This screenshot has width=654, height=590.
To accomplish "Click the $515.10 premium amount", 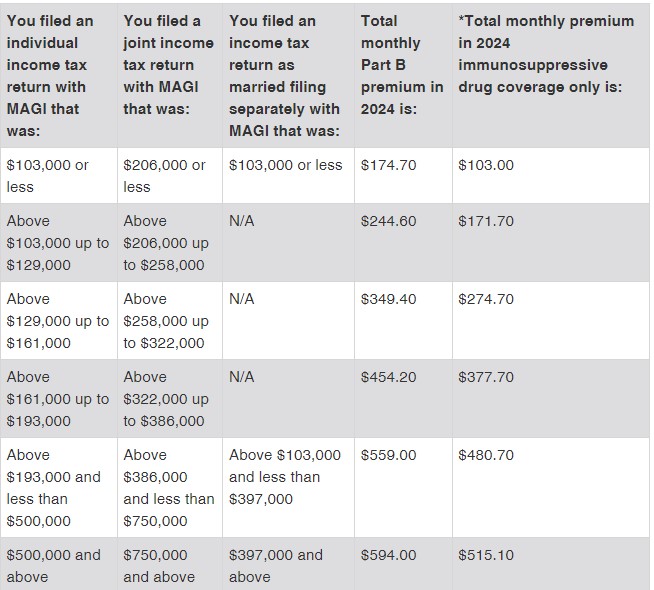I will 485,555.
